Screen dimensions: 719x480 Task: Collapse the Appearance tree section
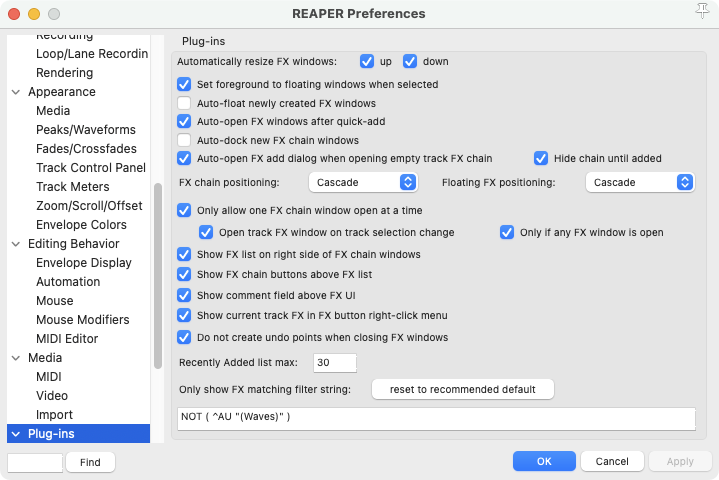pyautogui.click(x=16, y=92)
